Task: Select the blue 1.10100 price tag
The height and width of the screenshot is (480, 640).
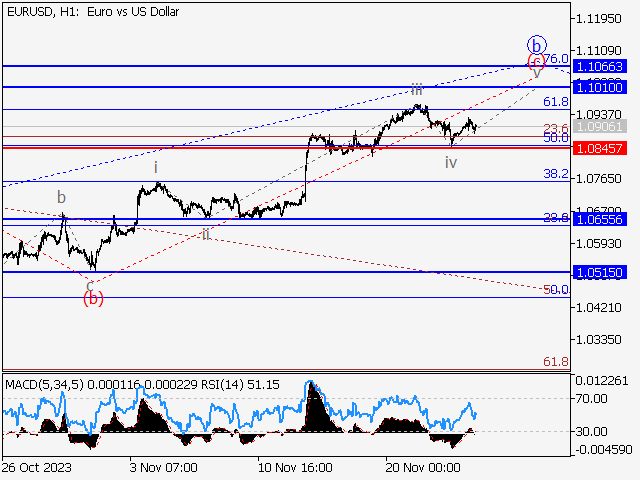Action: click(x=600, y=87)
